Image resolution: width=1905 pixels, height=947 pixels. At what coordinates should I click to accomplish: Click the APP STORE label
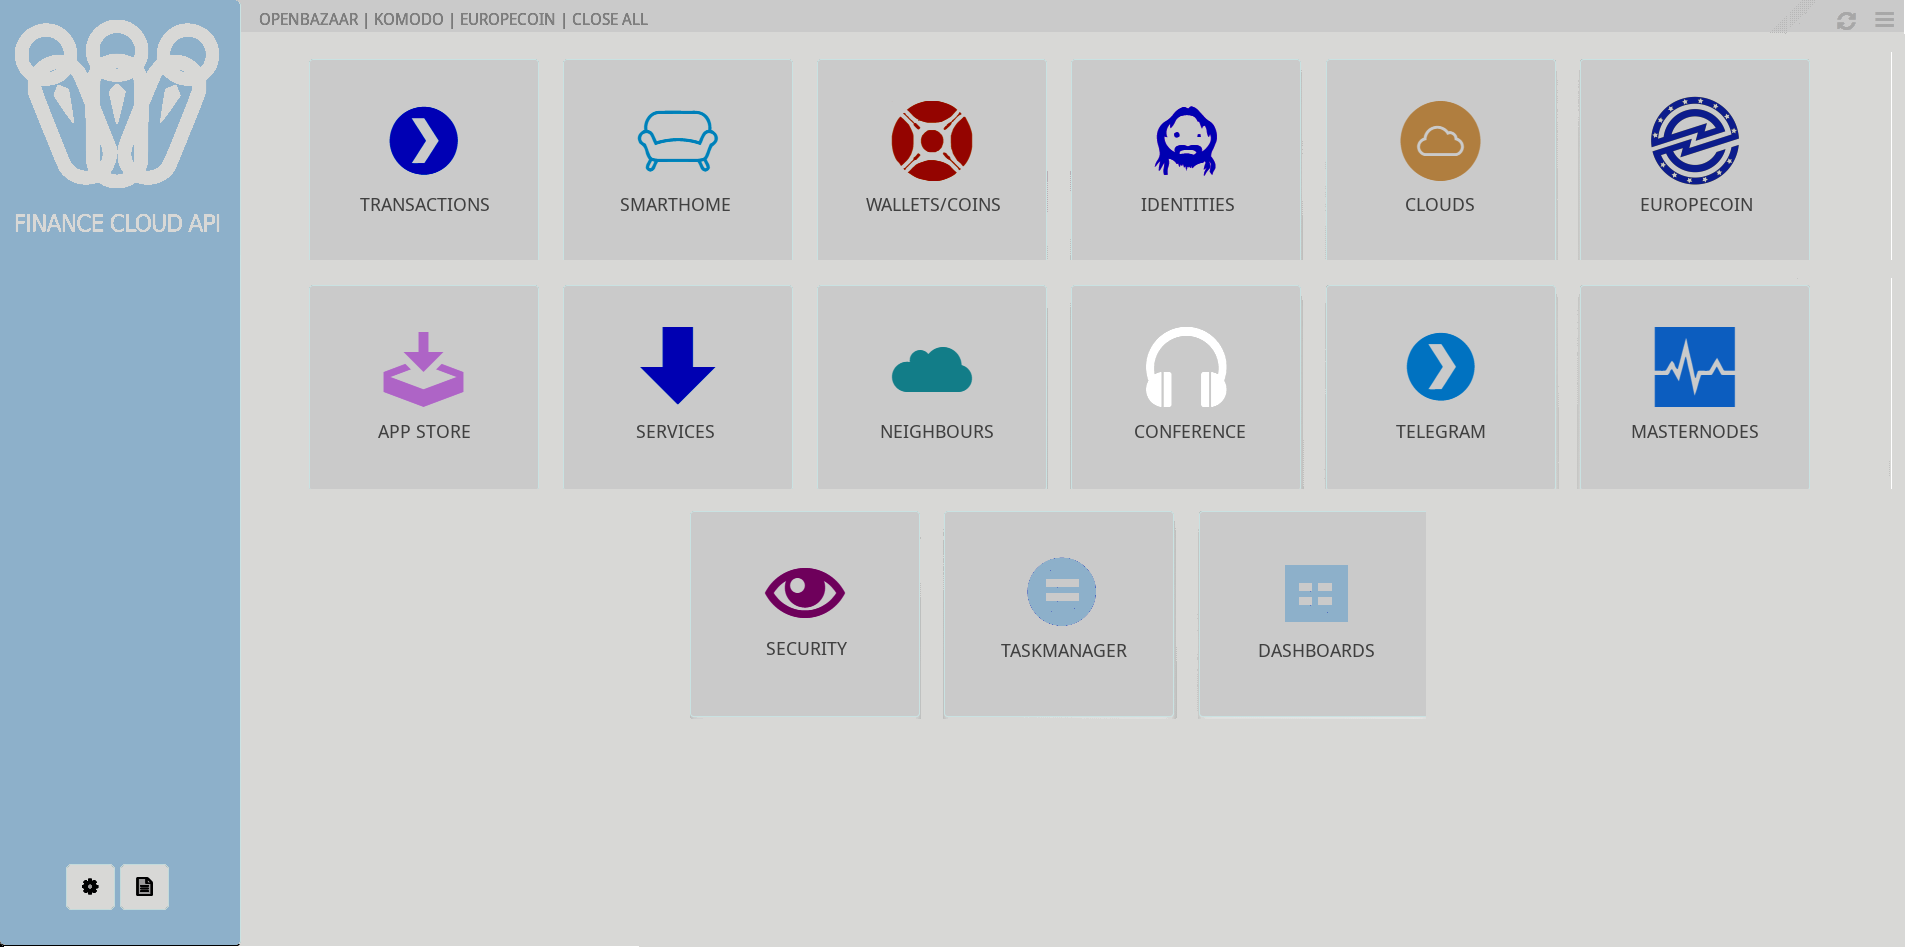point(424,432)
